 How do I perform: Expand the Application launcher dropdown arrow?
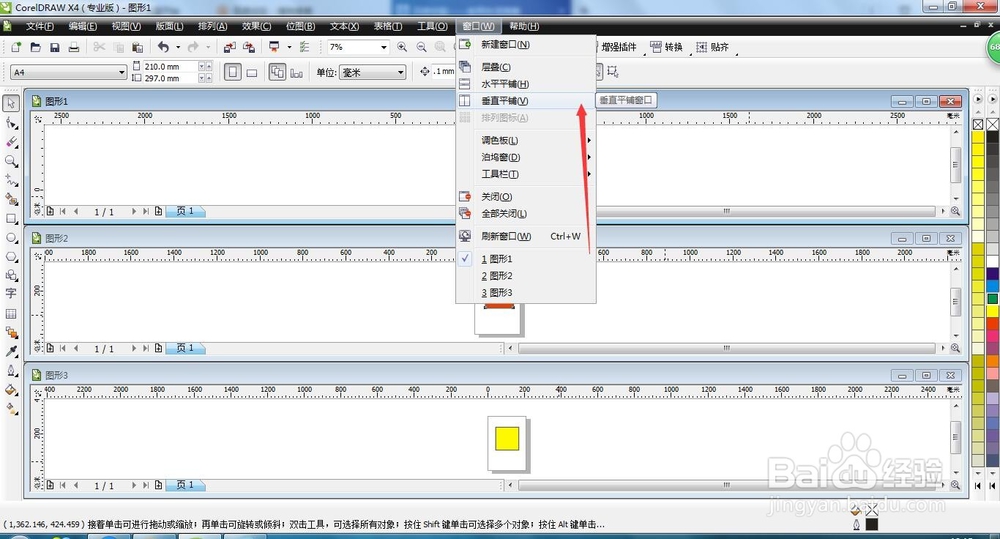pyautogui.click(x=289, y=47)
